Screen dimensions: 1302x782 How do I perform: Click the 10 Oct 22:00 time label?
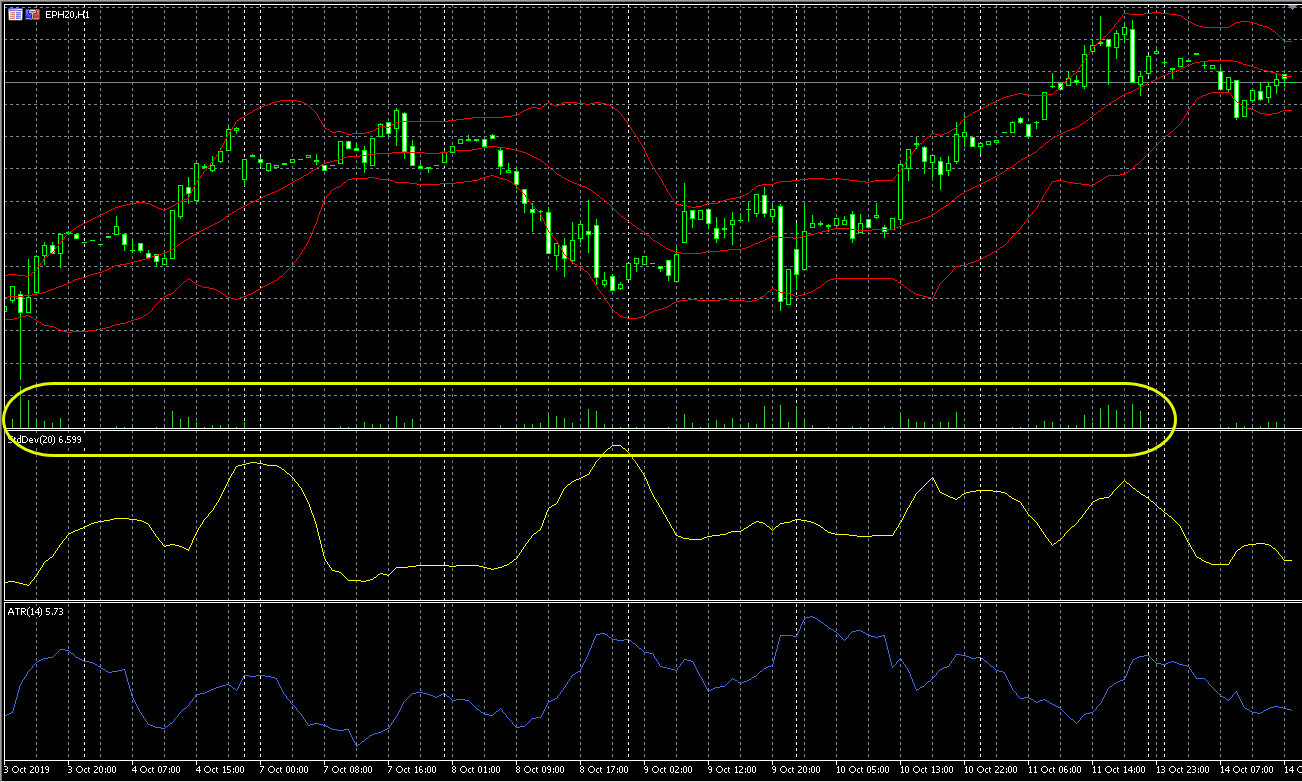991,770
